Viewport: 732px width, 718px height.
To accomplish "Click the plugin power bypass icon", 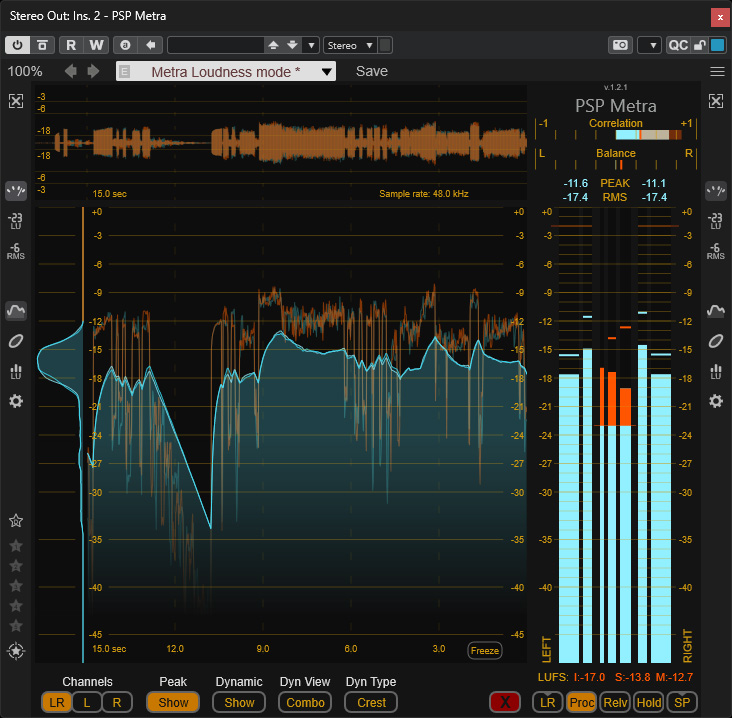I will coord(17,45).
